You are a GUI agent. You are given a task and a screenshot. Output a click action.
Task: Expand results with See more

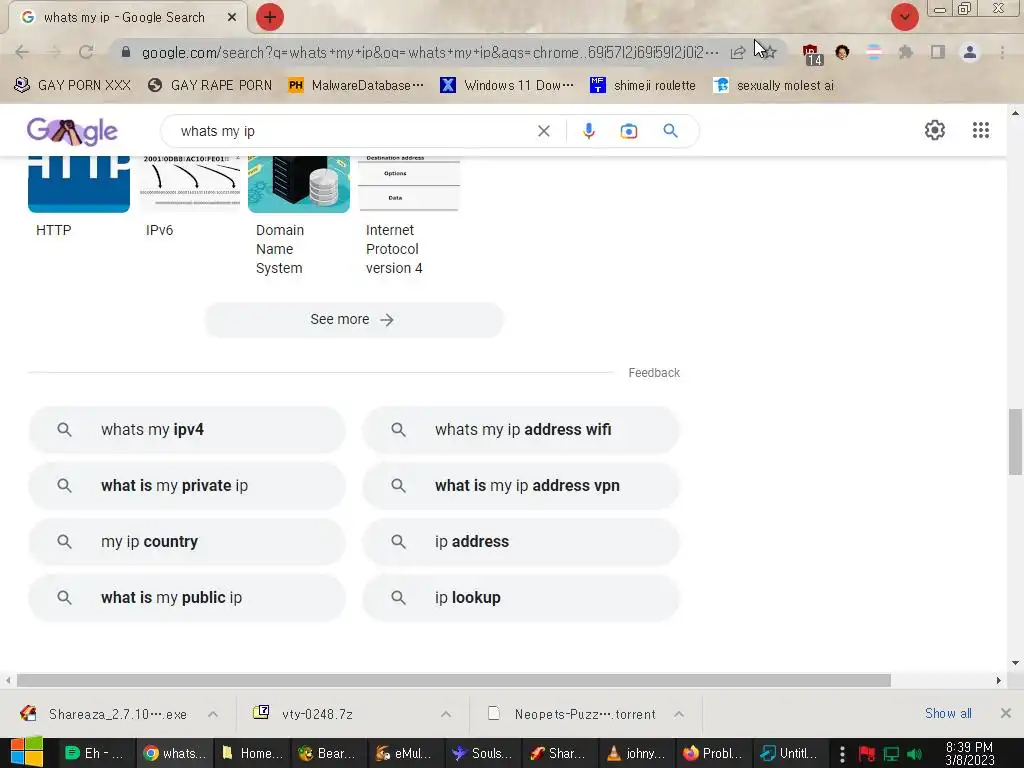pos(354,319)
